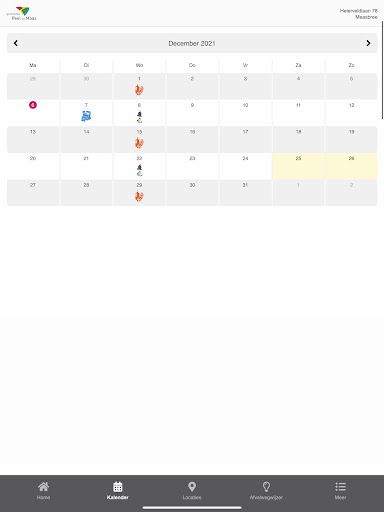Go to next month arrow
This screenshot has width=384, height=512.
click(368, 43)
